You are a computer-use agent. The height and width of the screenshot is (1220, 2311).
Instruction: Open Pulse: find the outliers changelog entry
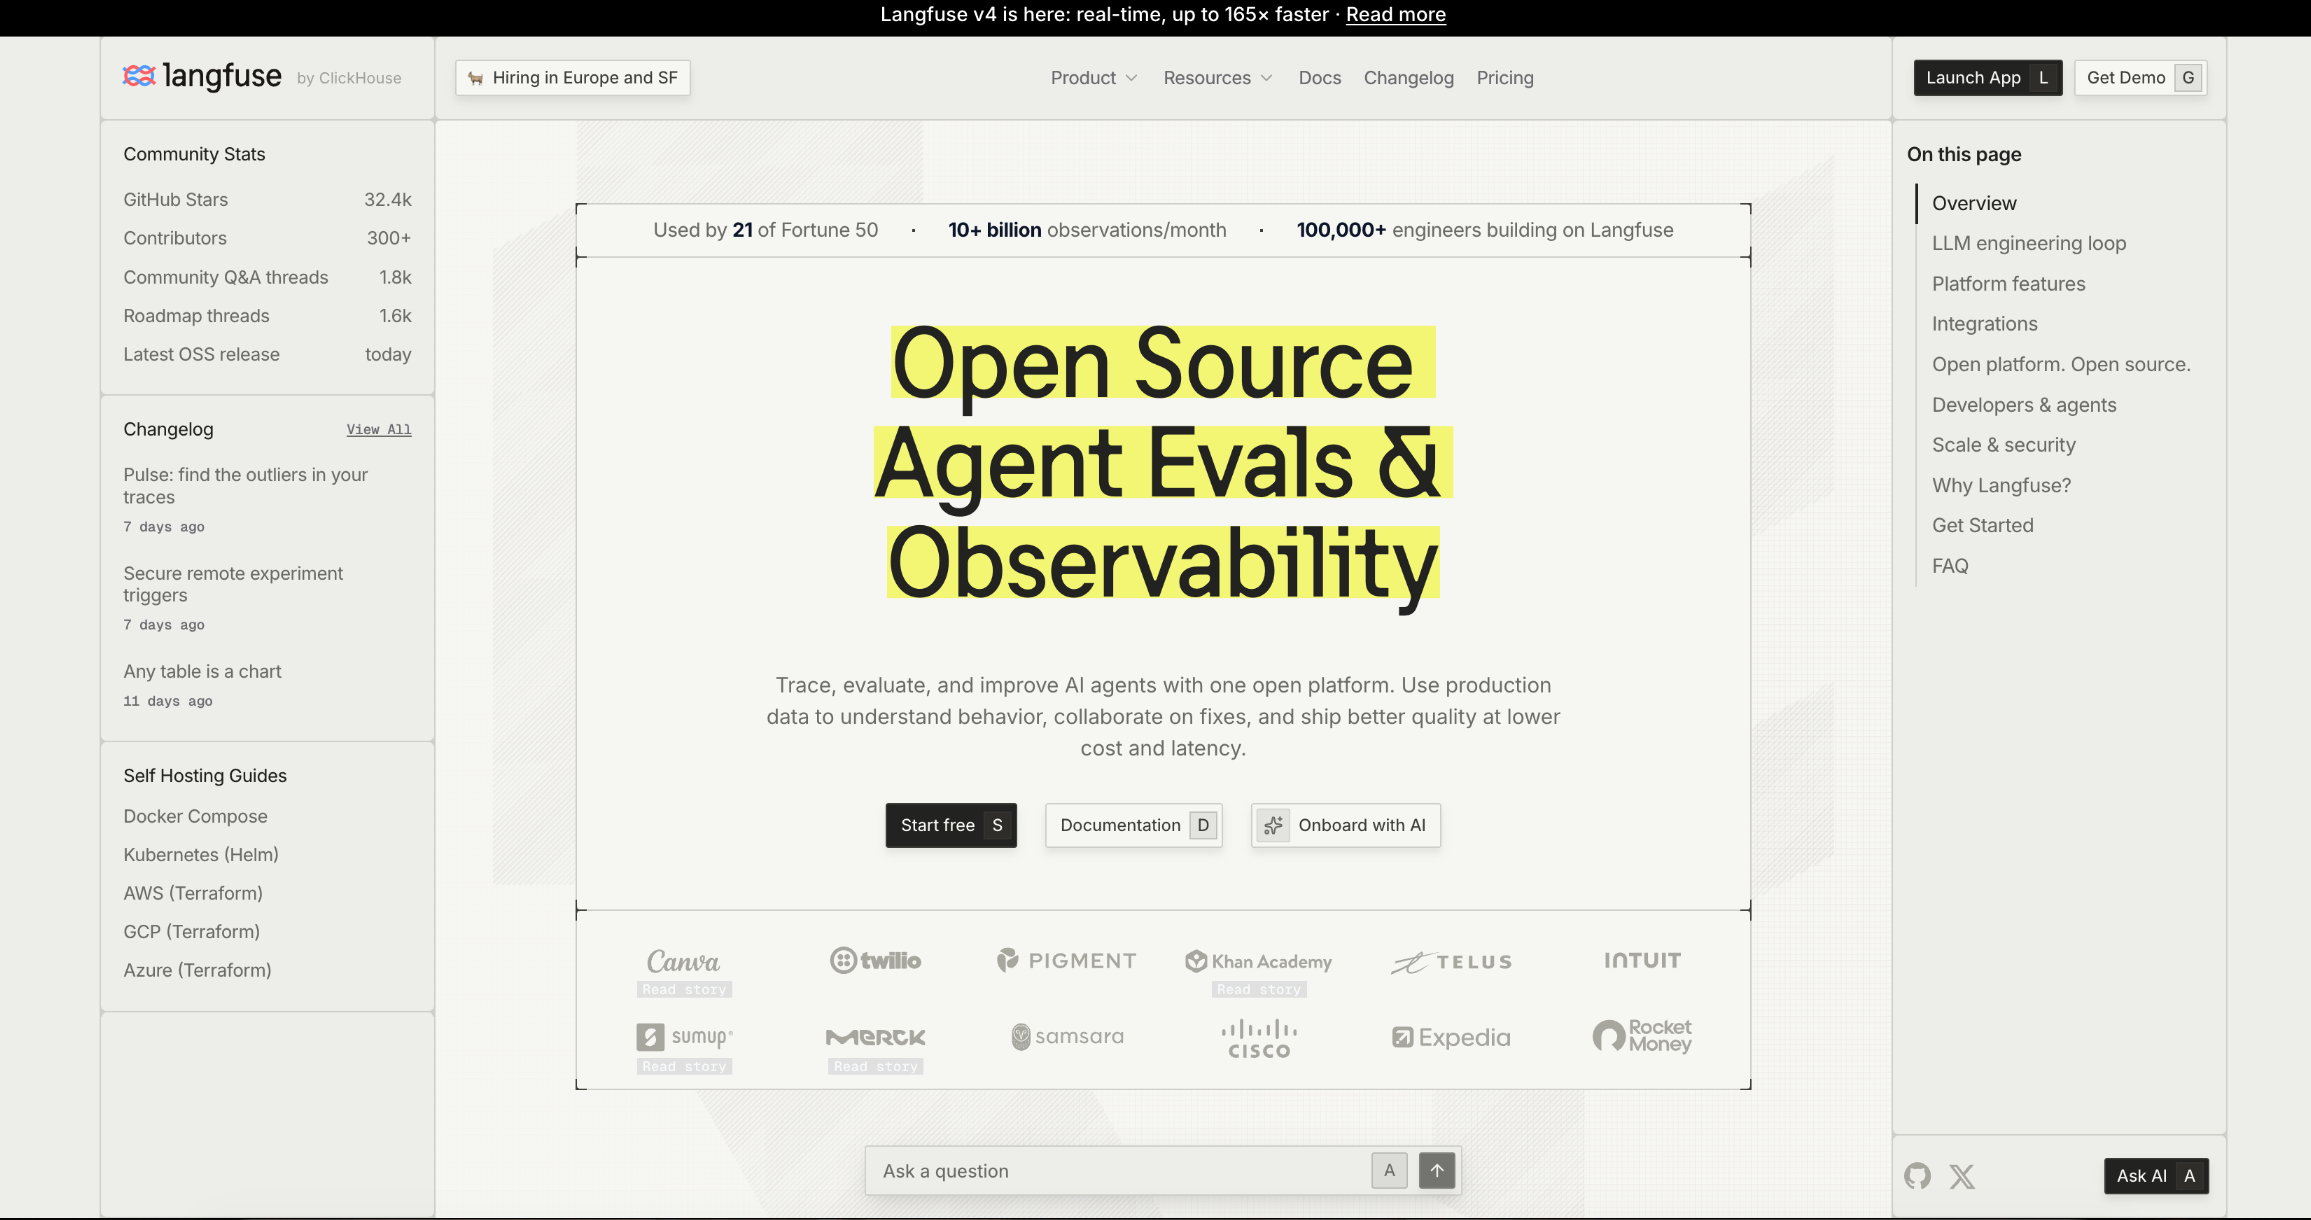[x=246, y=486]
